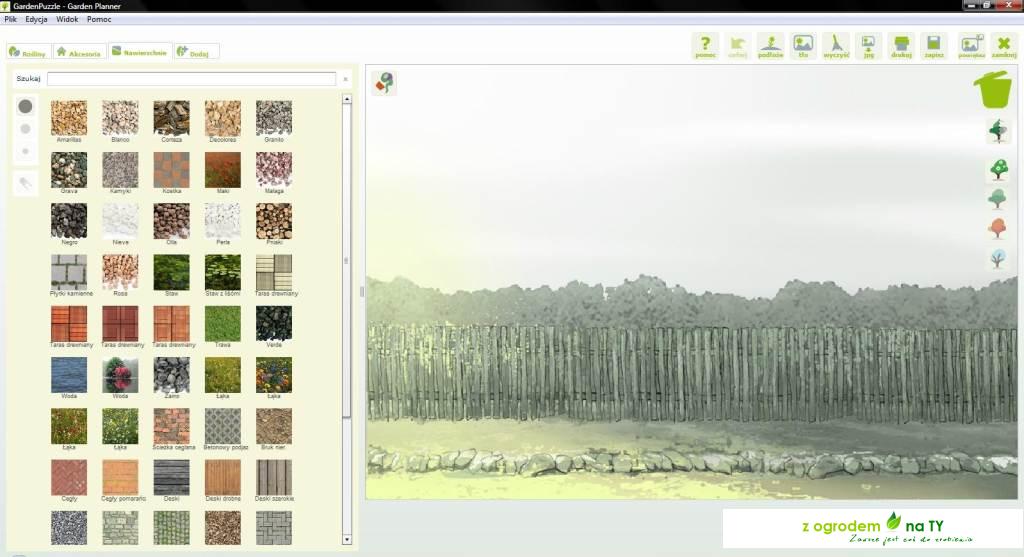
Task: Choose the medium brush size circle
Action: click(25, 129)
